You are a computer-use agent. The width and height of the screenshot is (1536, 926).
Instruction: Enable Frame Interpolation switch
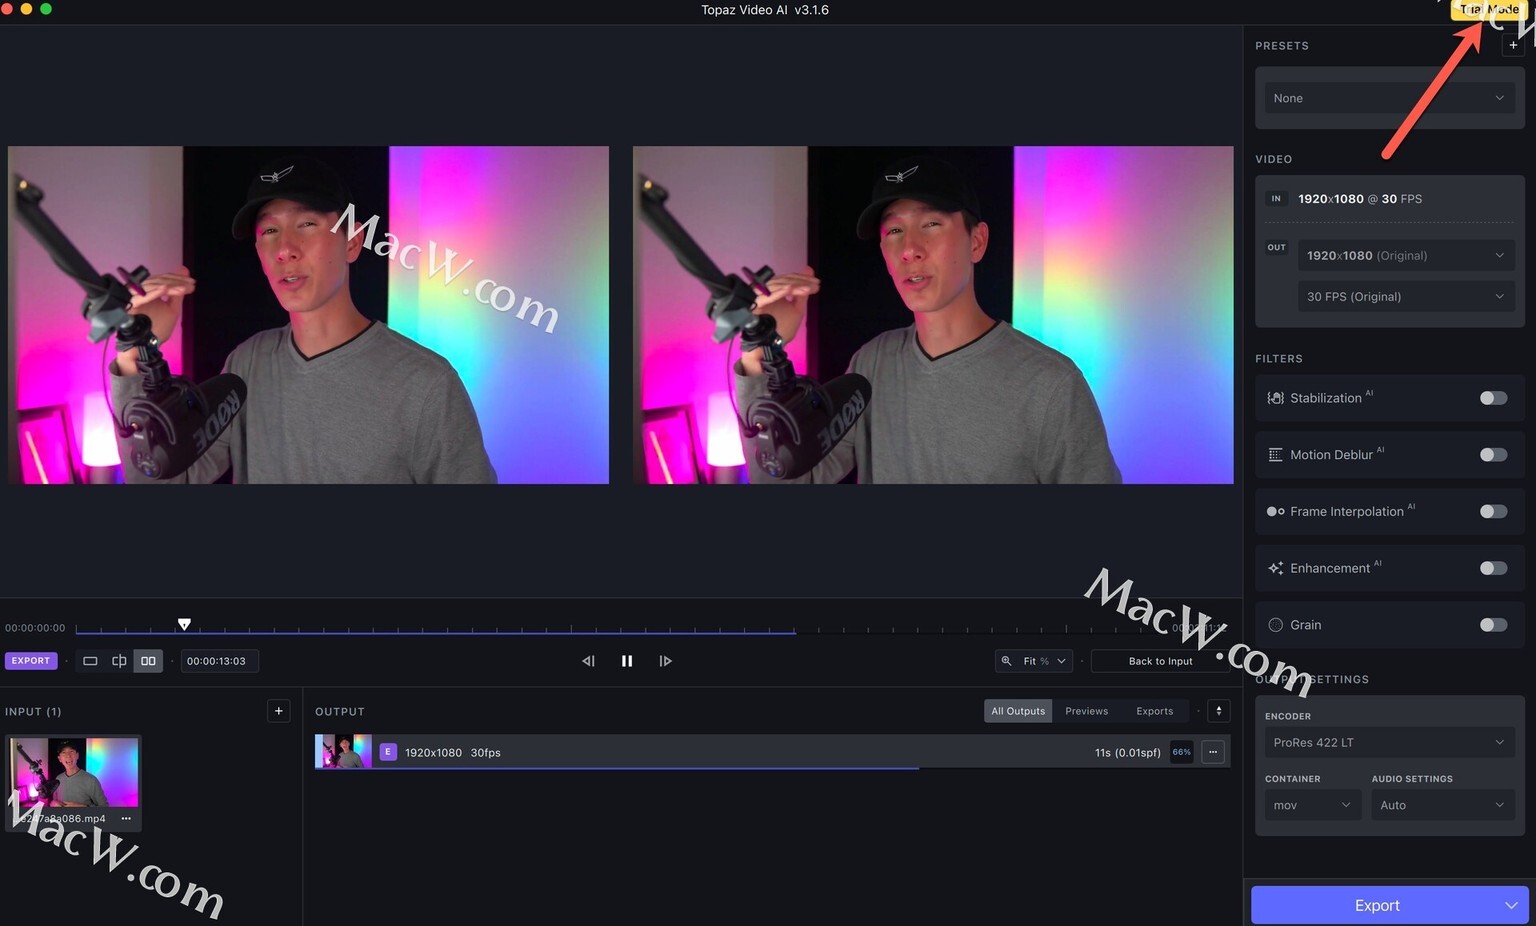click(1493, 511)
